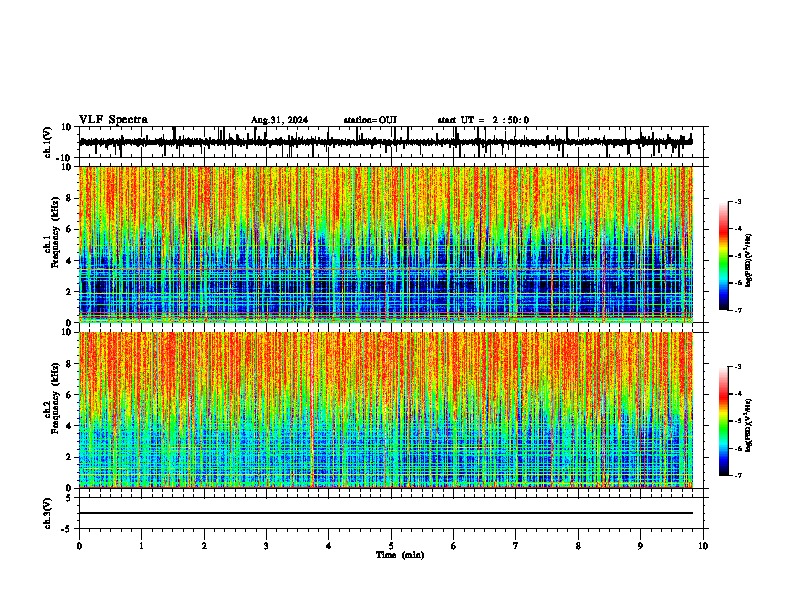Click the time axis tick label "1"

point(141,546)
